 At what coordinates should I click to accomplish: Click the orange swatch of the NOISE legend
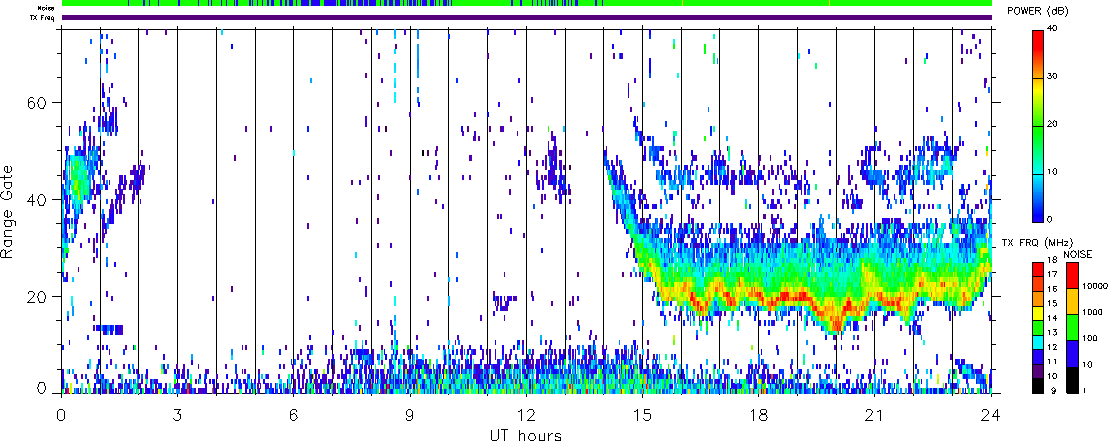pos(1072,301)
